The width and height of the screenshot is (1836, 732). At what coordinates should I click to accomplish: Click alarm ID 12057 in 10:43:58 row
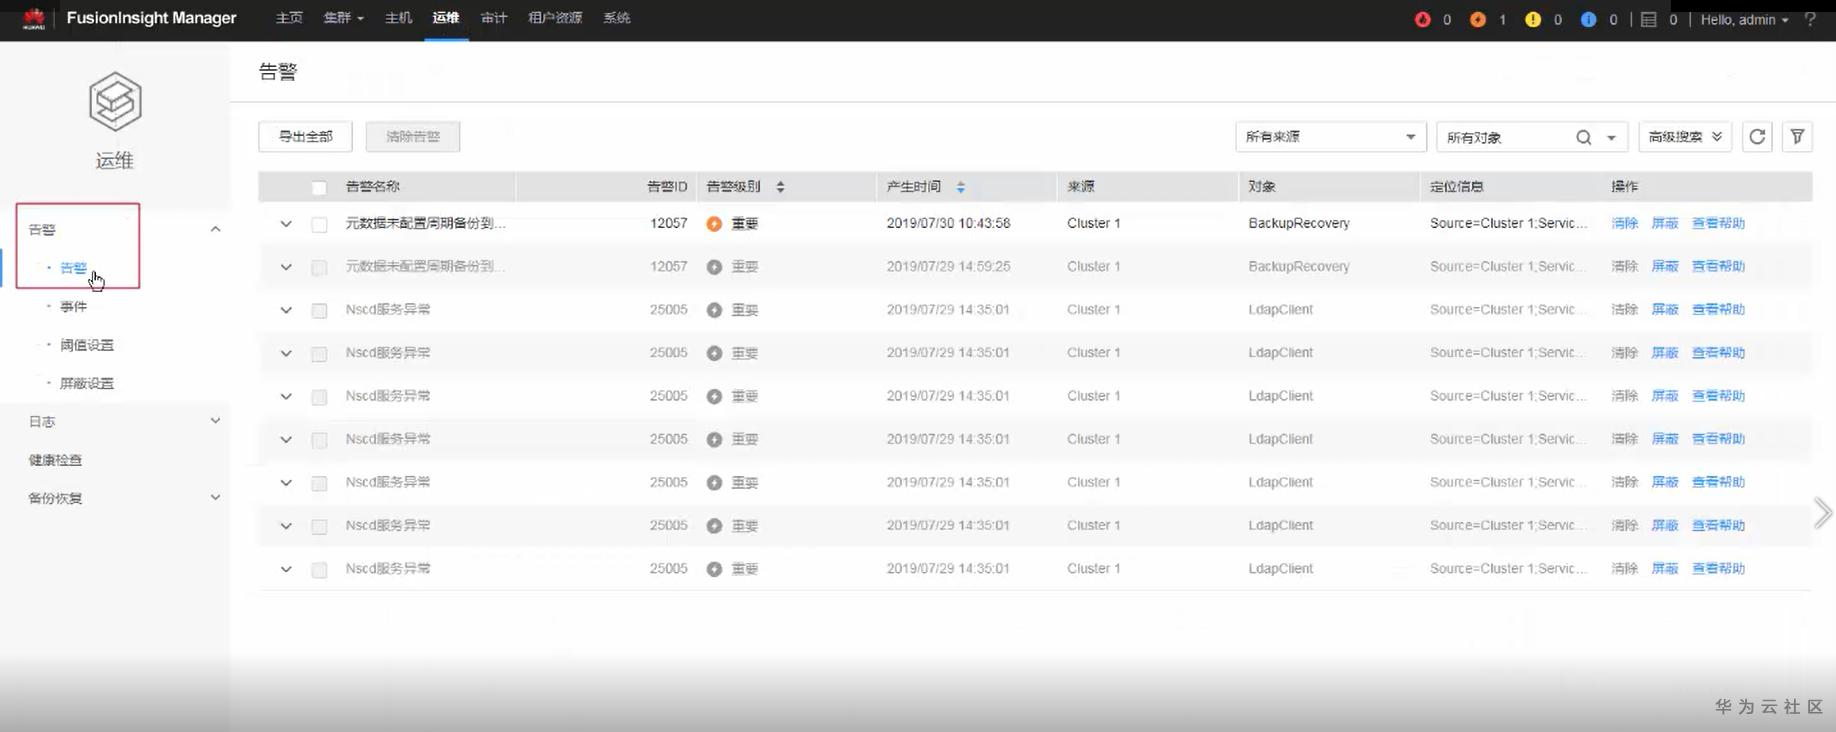click(669, 223)
